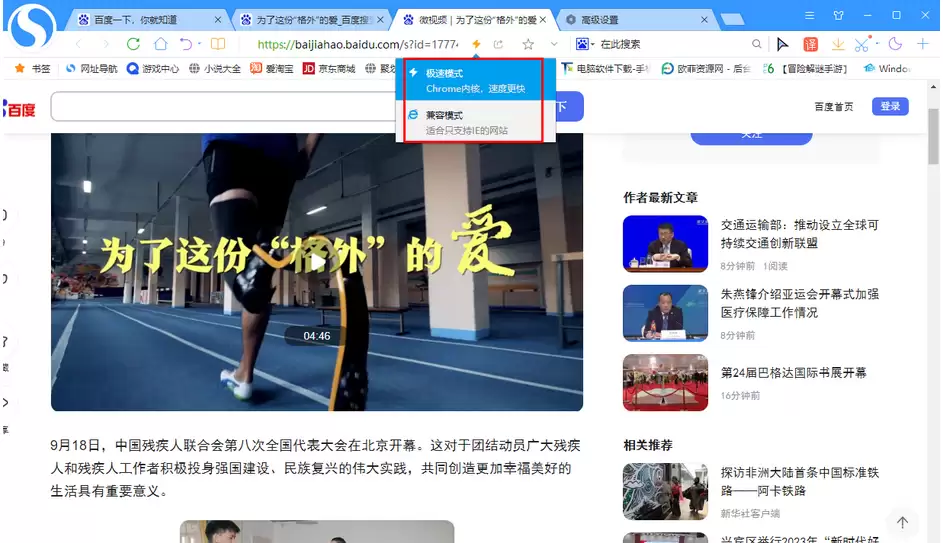
Task: Open a new tab with the tab-strip button
Action: coord(732,20)
